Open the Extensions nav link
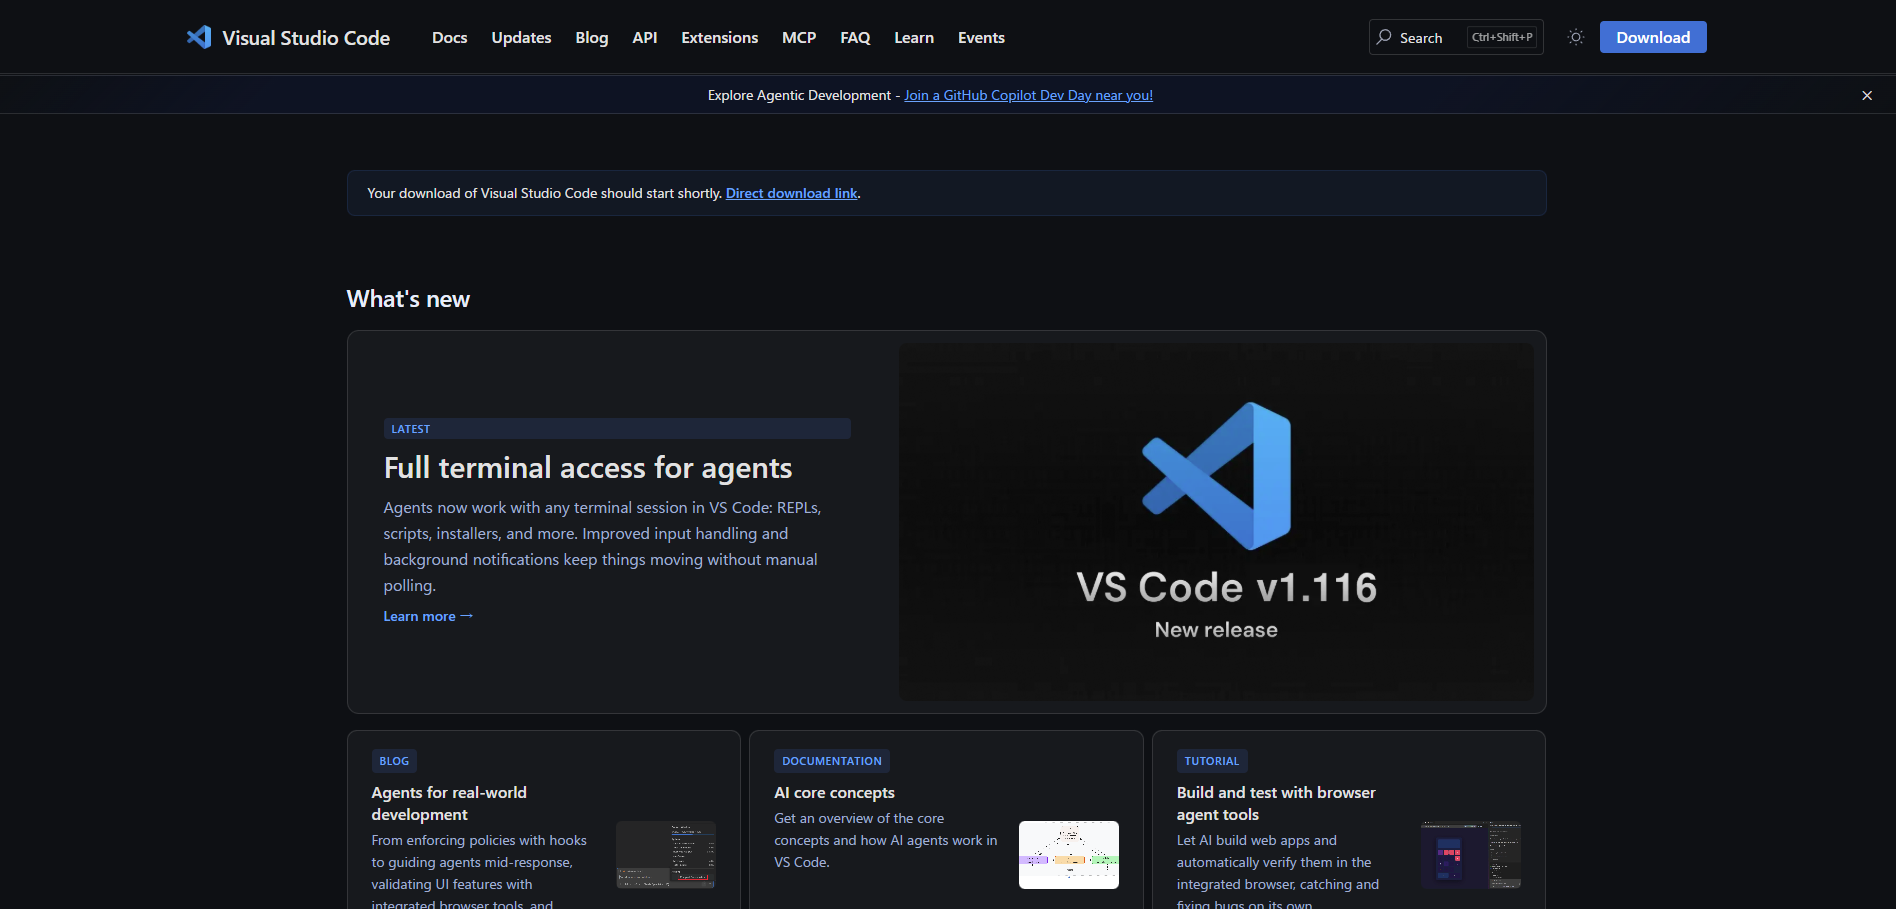Viewport: 1896px width, 909px height. click(x=719, y=38)
